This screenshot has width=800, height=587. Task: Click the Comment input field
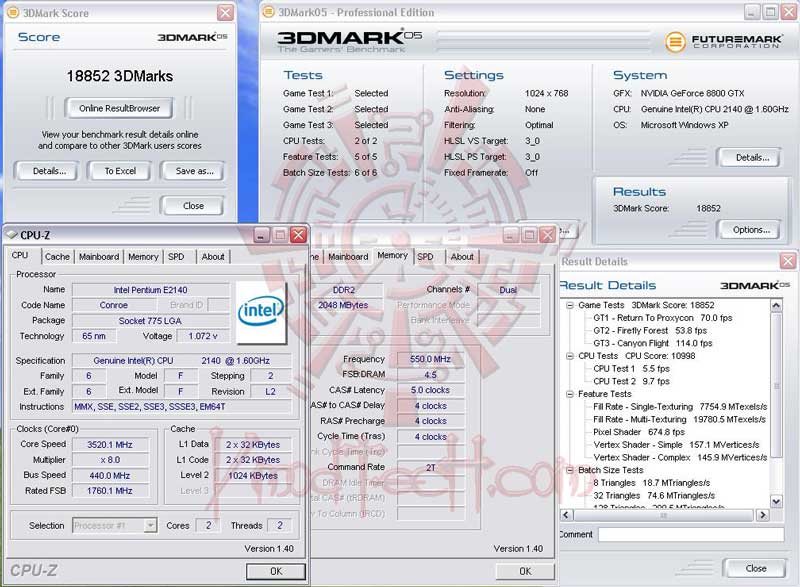[x=691, y=534]
